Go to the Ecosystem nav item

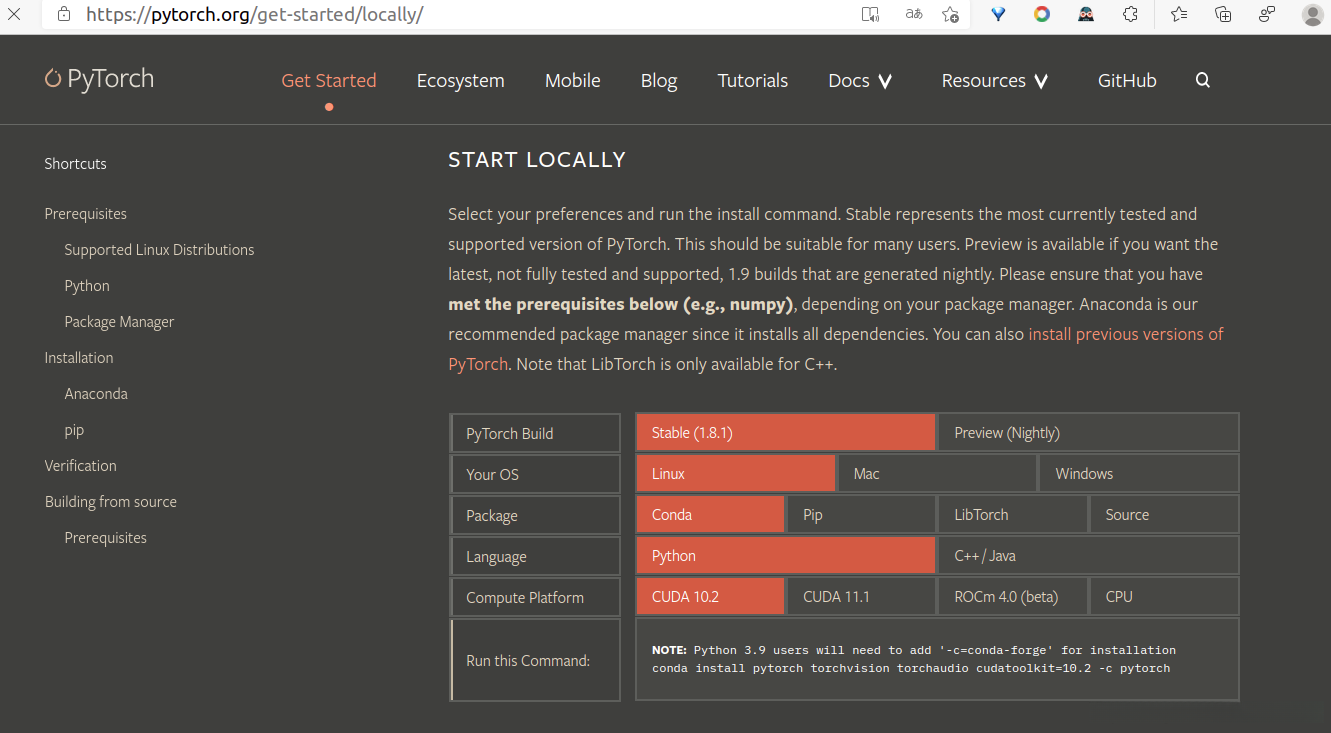460,81
